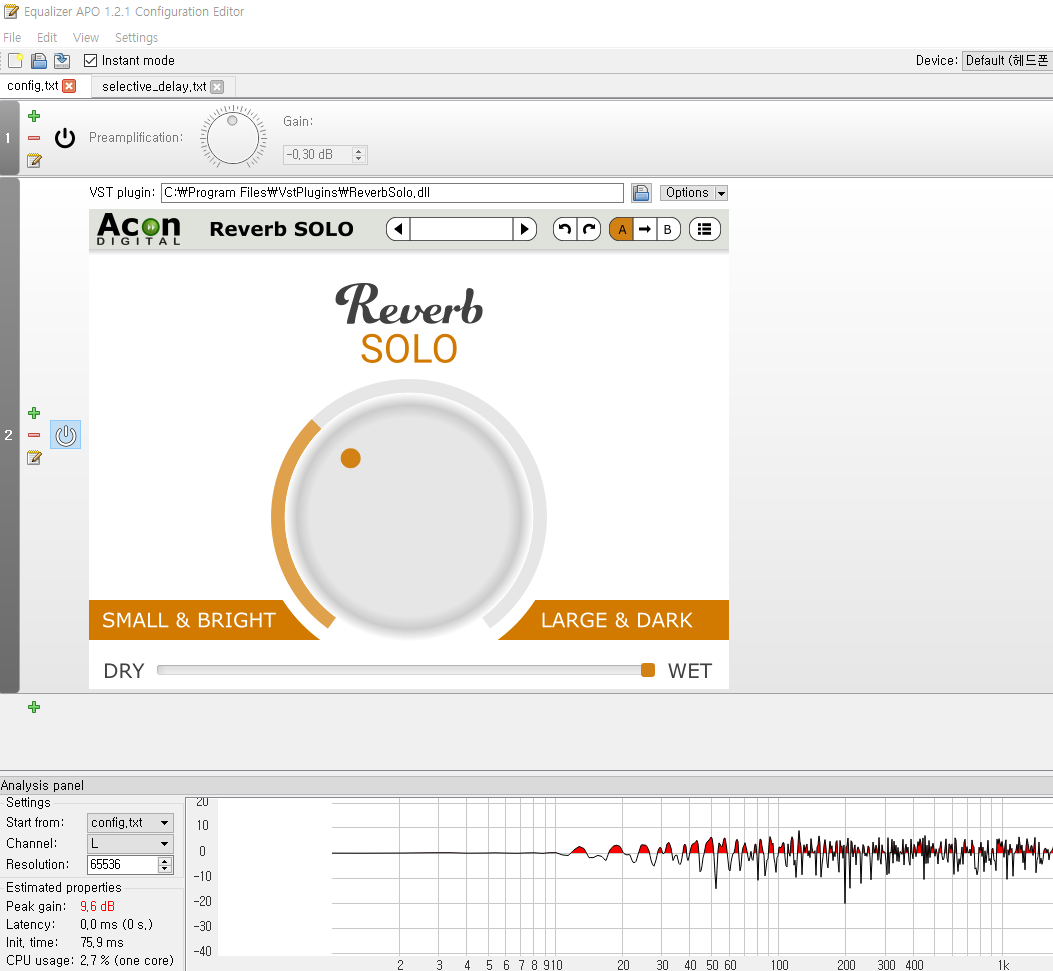Toggle the Instant mode checkbox

click(x=91, y=60)
